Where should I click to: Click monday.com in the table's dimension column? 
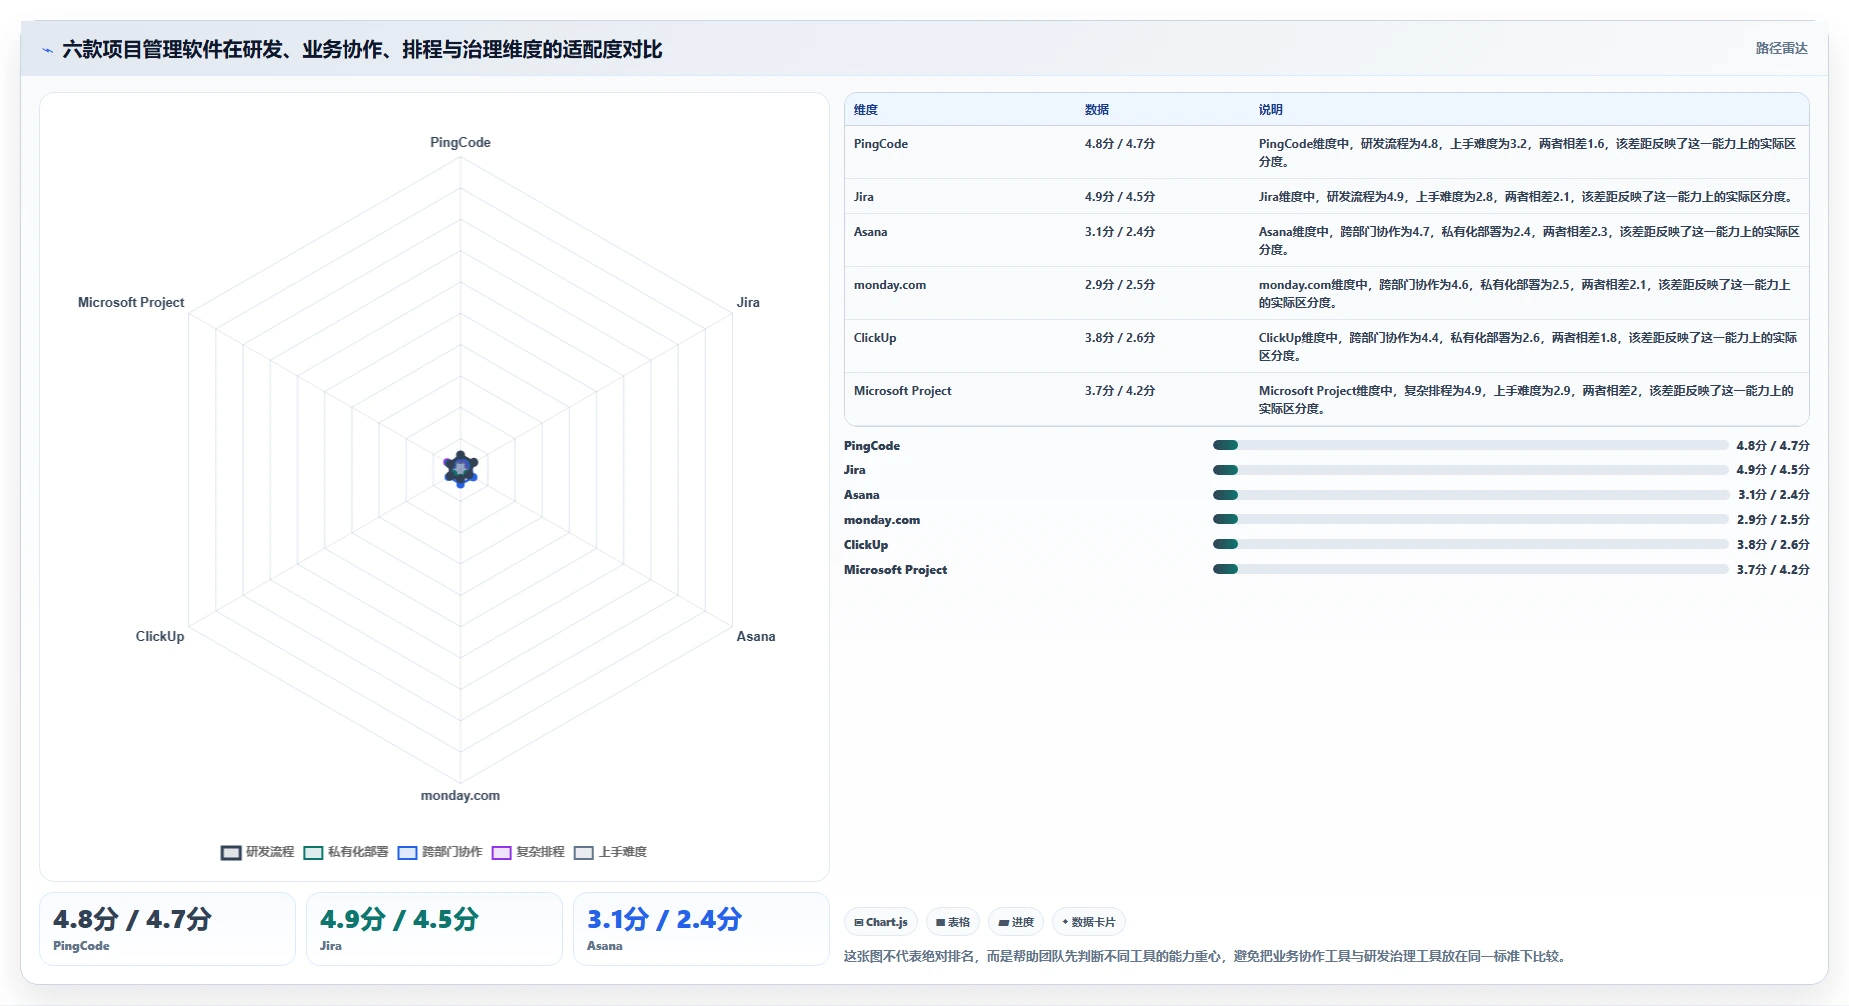(x=890, y=285)
